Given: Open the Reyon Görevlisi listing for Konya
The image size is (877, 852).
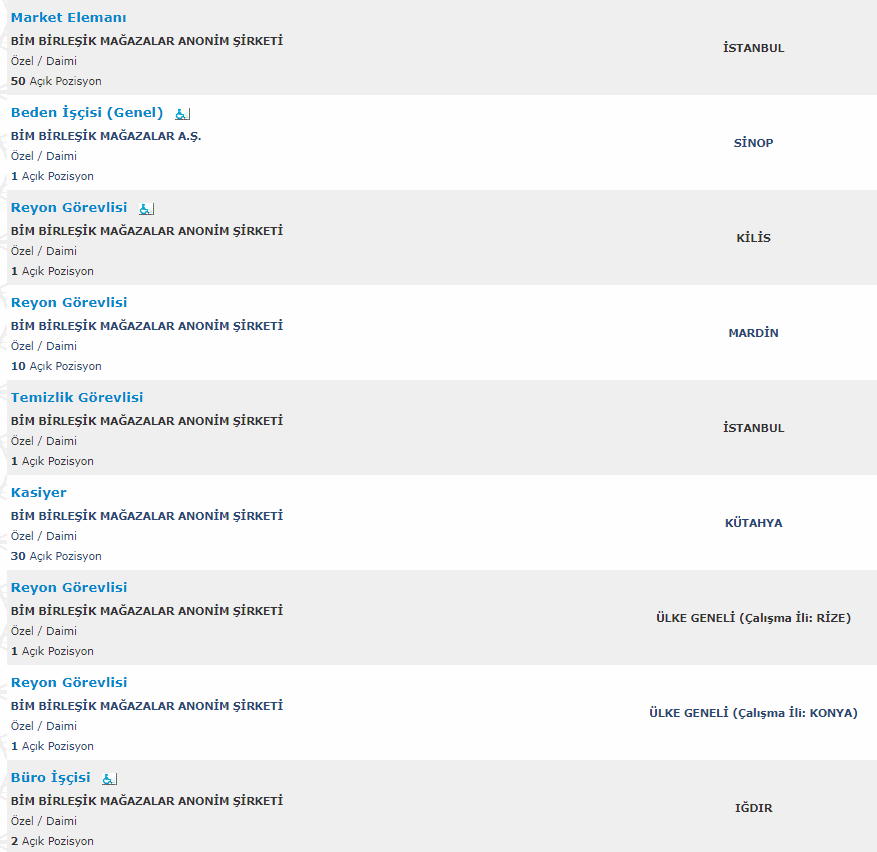Looking at the screenshot, I should 69,682.
